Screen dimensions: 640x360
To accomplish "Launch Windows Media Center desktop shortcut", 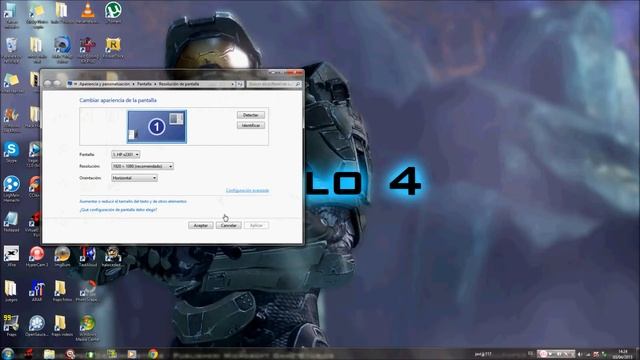I will (x=87, y=324).
